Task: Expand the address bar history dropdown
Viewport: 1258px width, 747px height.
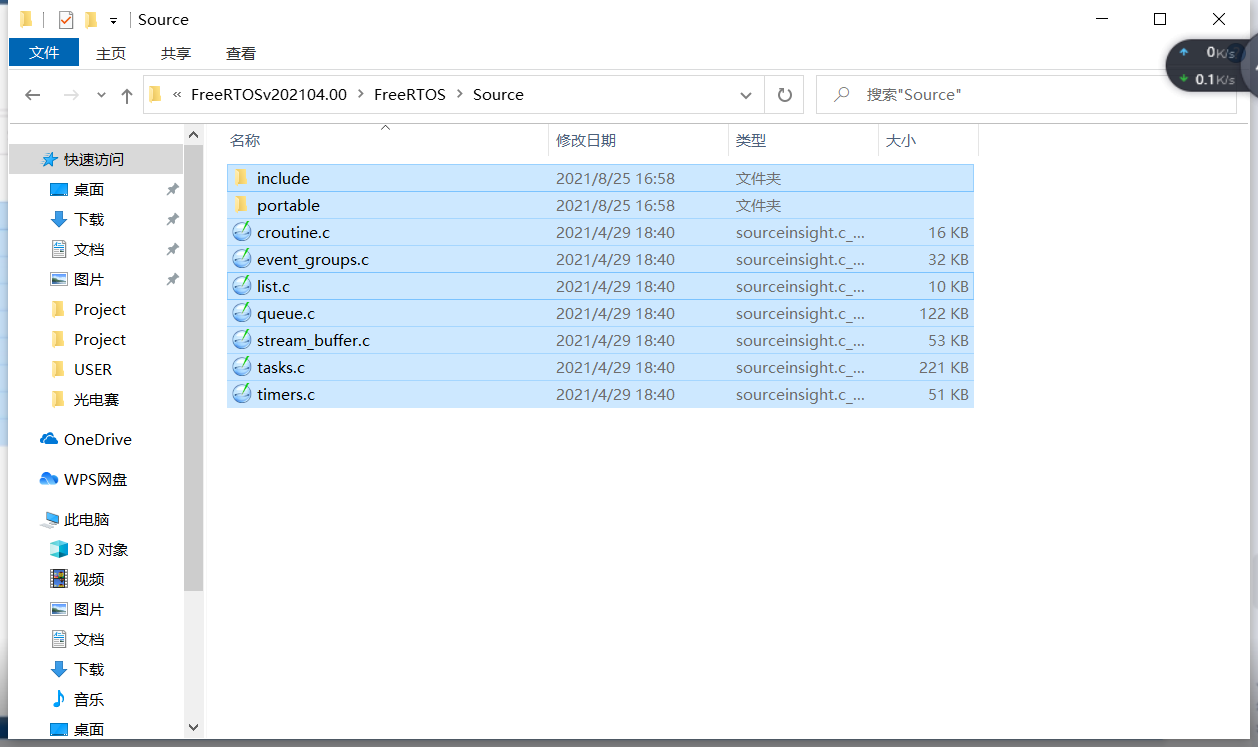Action: tap(746, 95)
